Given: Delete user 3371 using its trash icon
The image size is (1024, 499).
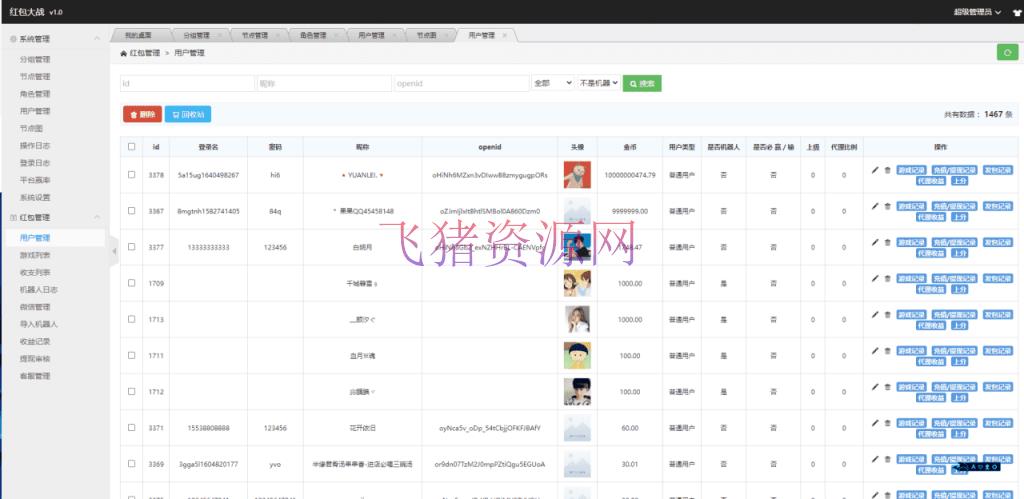Looking at the screenshot, I should [x=888, y=423].
